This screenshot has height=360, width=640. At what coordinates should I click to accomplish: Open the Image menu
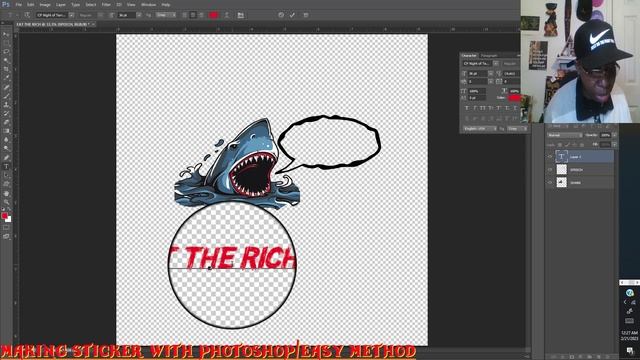point(45,4)
